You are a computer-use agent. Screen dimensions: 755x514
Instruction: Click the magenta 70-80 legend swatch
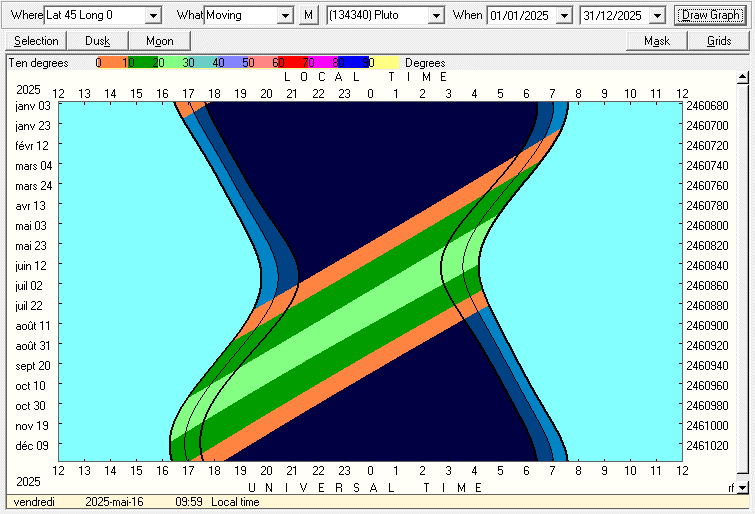click(x=324, y=63)
